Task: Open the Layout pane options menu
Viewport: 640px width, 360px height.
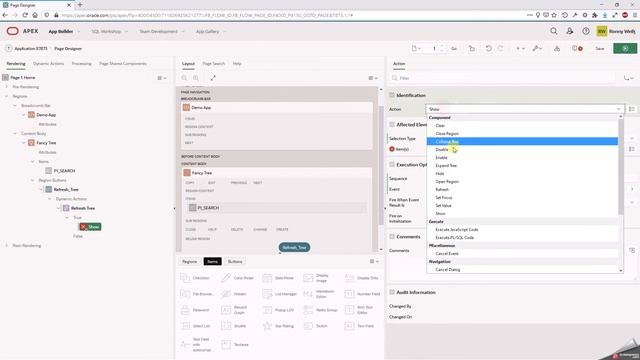Action: 373,78
